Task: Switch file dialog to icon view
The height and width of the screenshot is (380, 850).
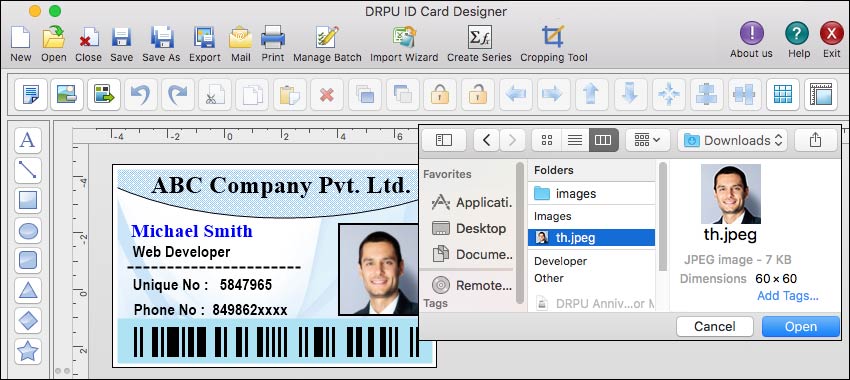Action: pos(546,140)
